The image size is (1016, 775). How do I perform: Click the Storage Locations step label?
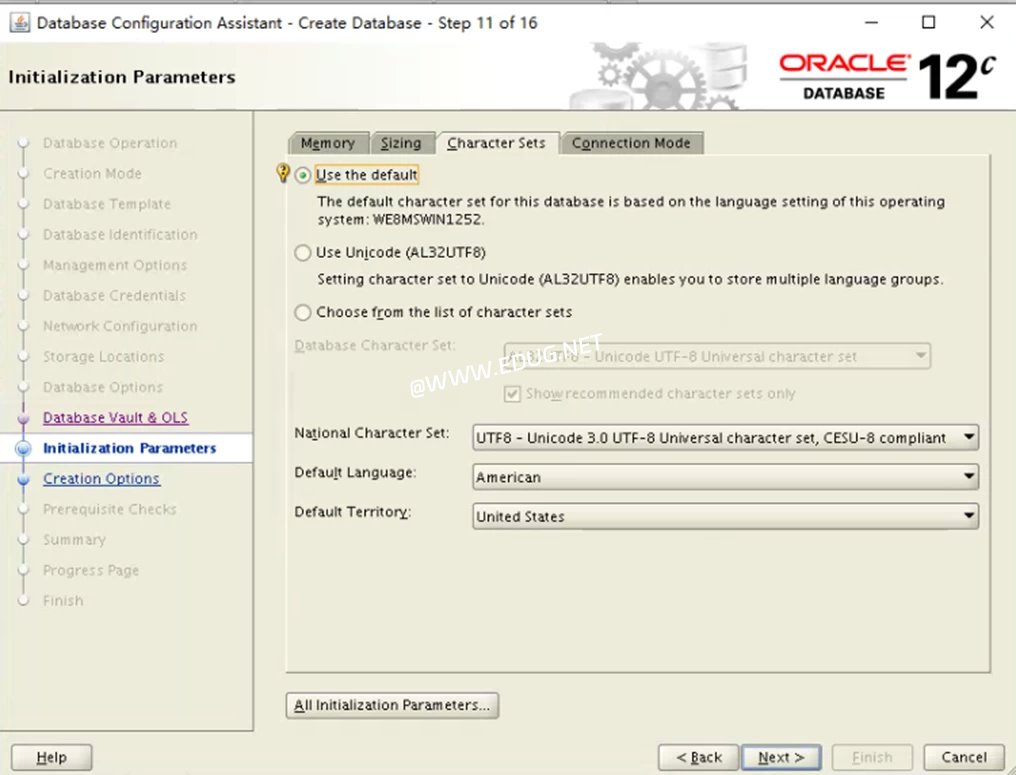(x=104, y=356)
